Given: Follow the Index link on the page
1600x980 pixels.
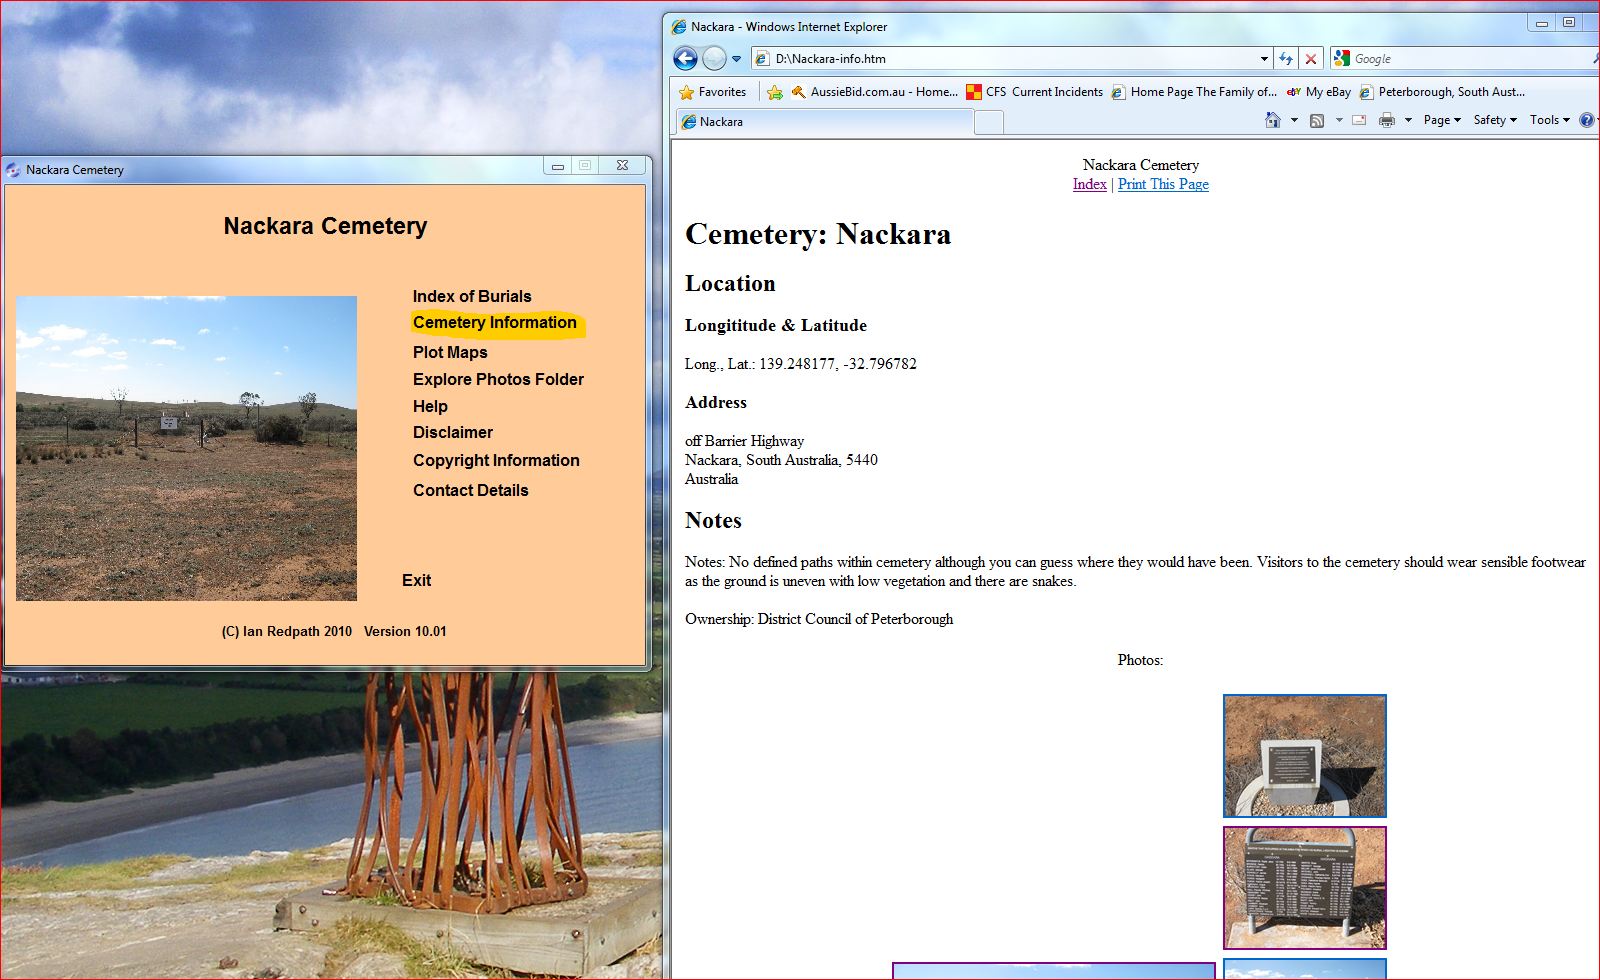Looking at the screenshot, I should (1089, 184).
